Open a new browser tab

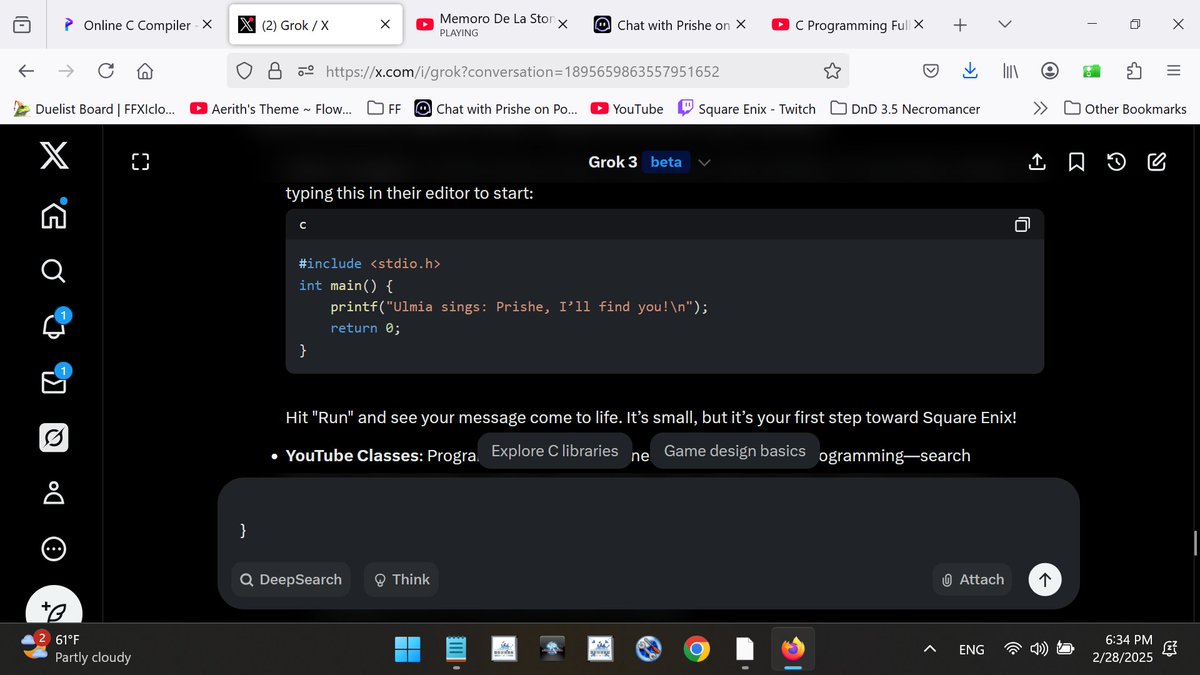960,24
